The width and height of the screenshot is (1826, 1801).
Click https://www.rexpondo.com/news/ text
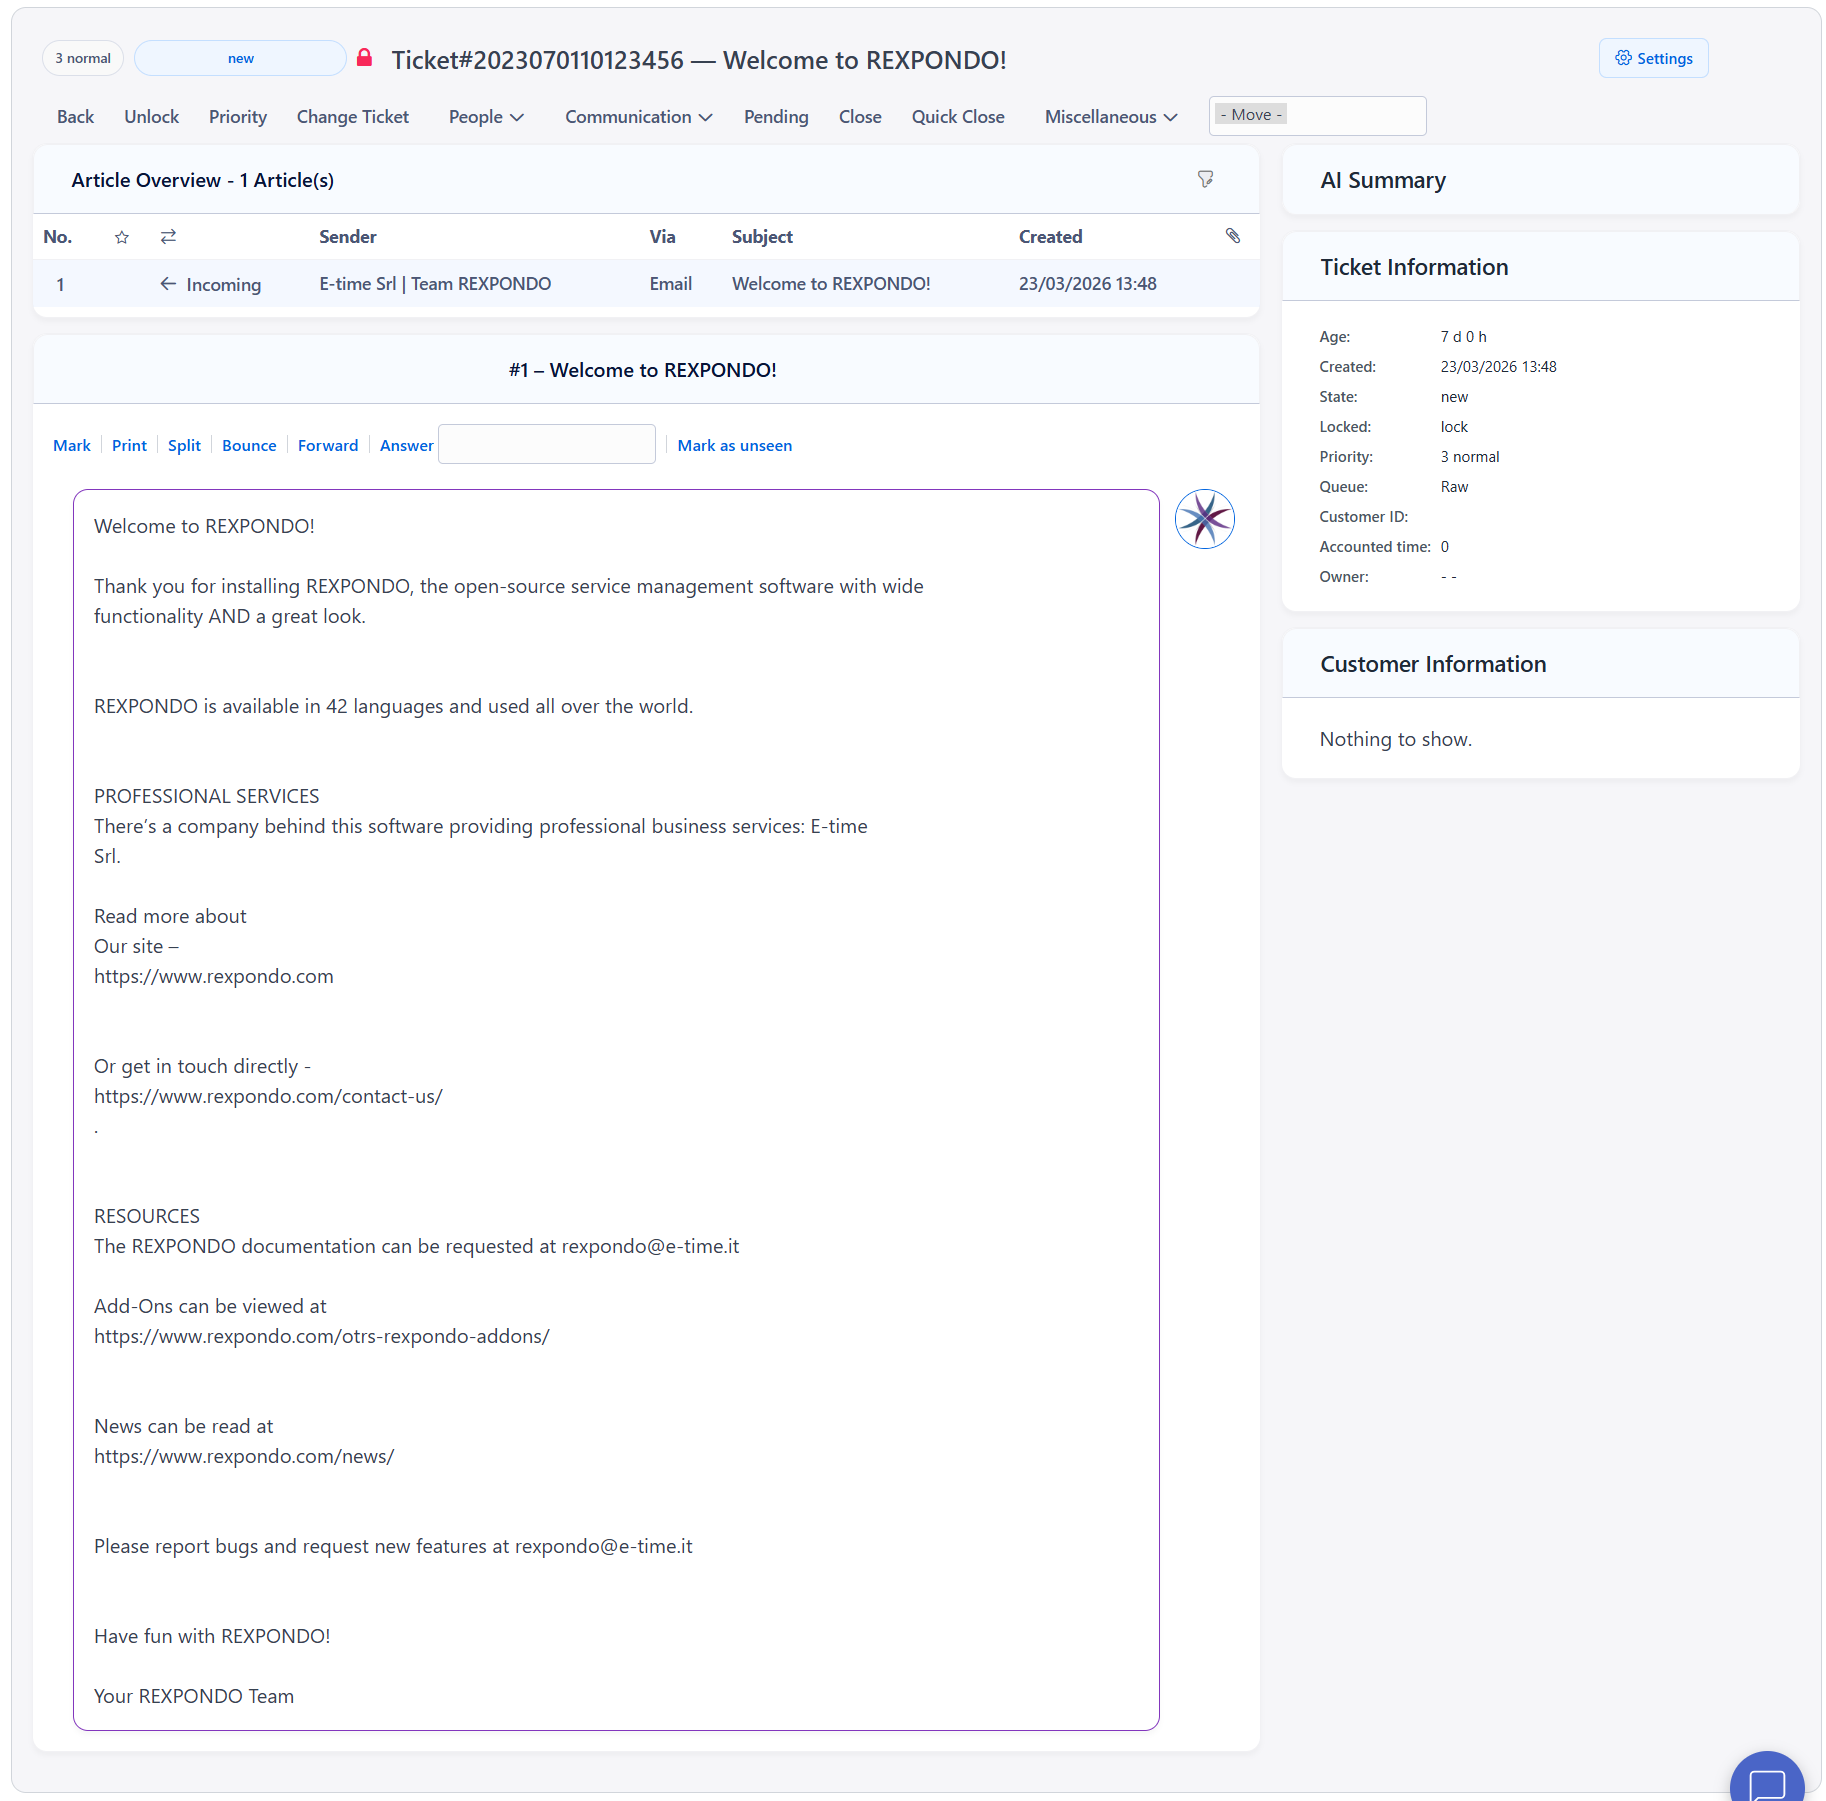[x=244, y=1457]
